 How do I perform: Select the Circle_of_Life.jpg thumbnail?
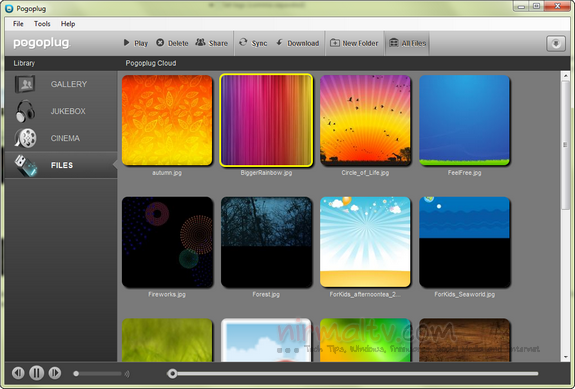point(365,120)
